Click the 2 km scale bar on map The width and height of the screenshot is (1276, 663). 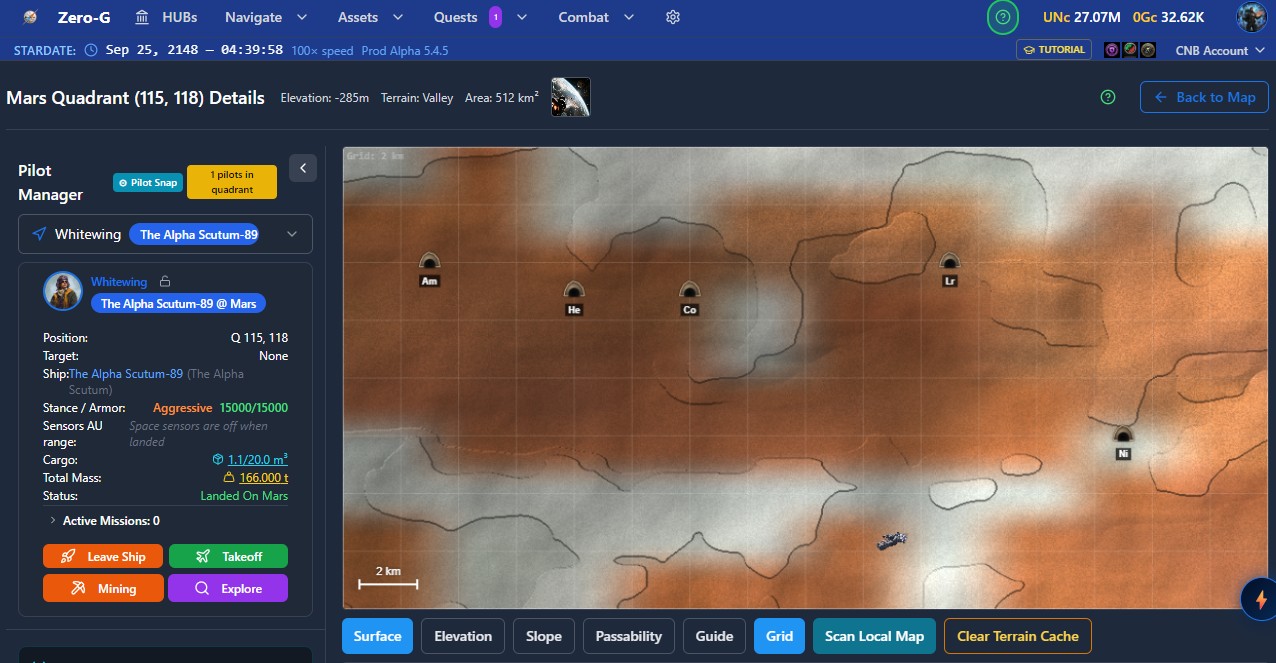pos(388,577)
